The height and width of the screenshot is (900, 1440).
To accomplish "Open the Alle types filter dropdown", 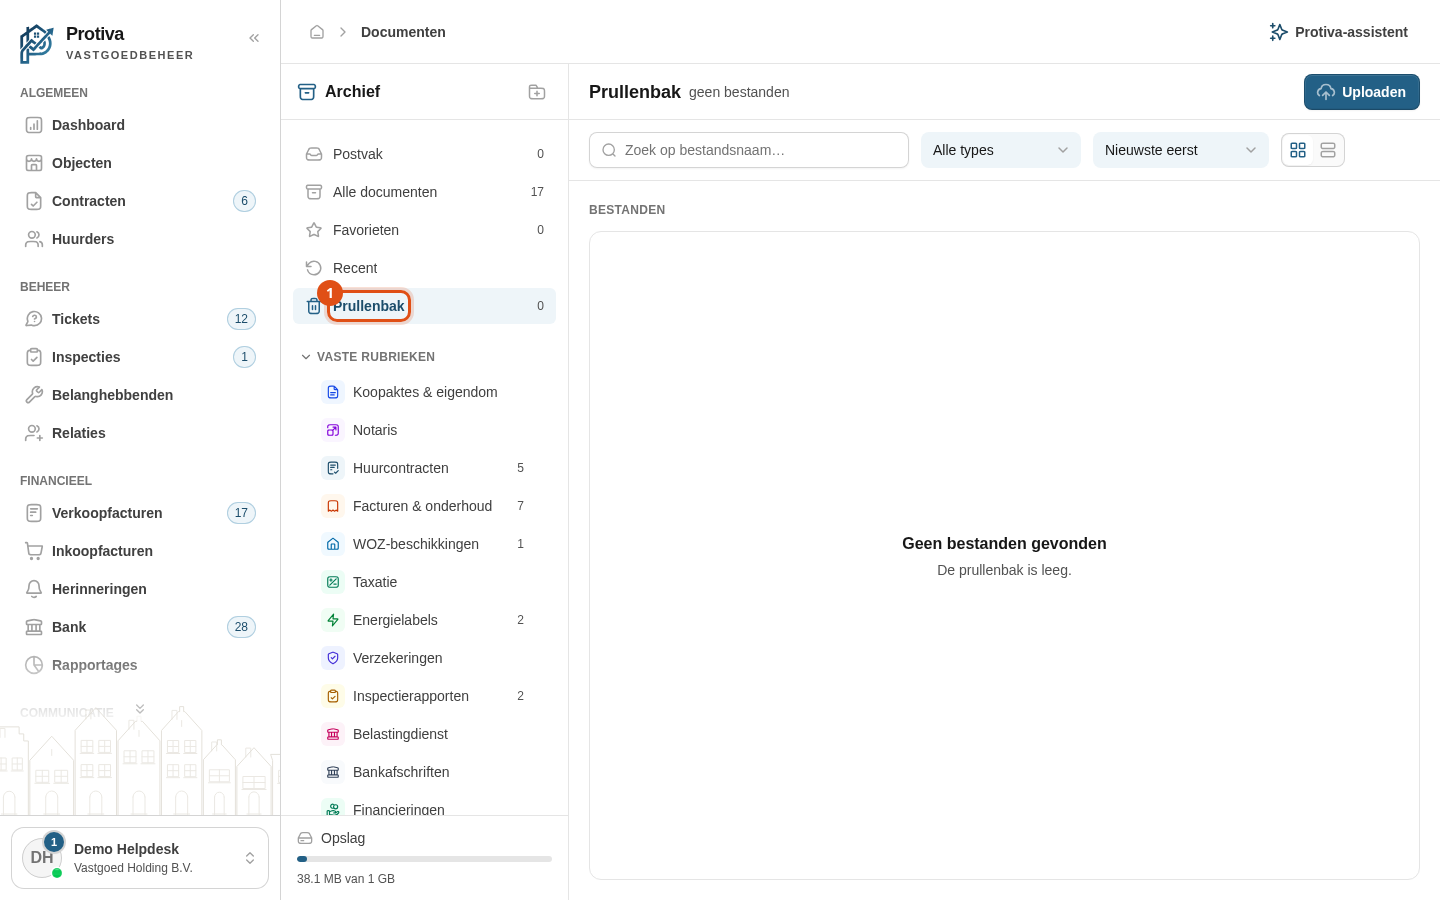I will 1001,150.
